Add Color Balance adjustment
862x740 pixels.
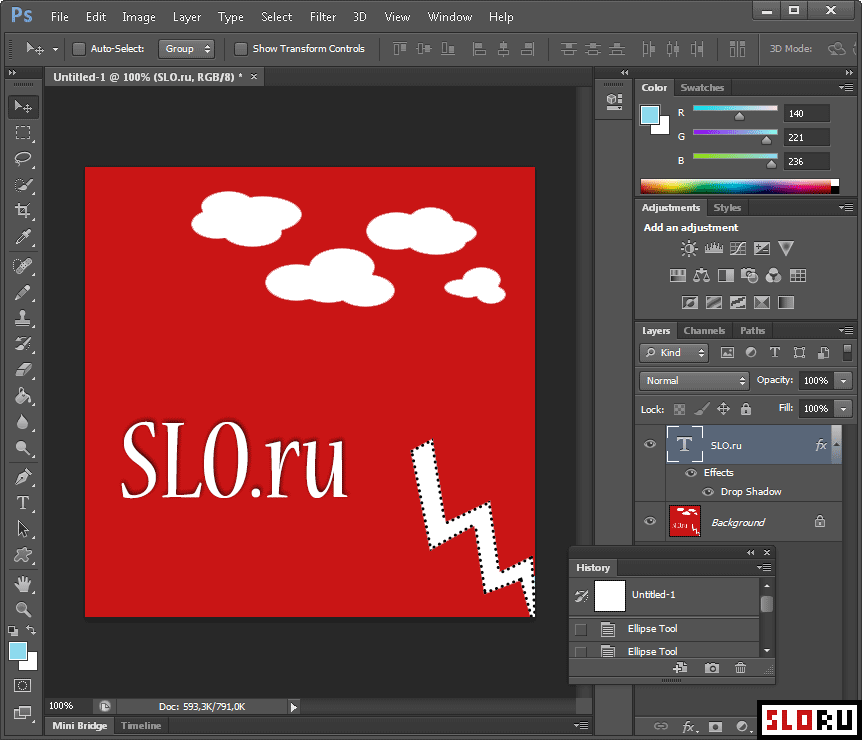coord(701,275)
